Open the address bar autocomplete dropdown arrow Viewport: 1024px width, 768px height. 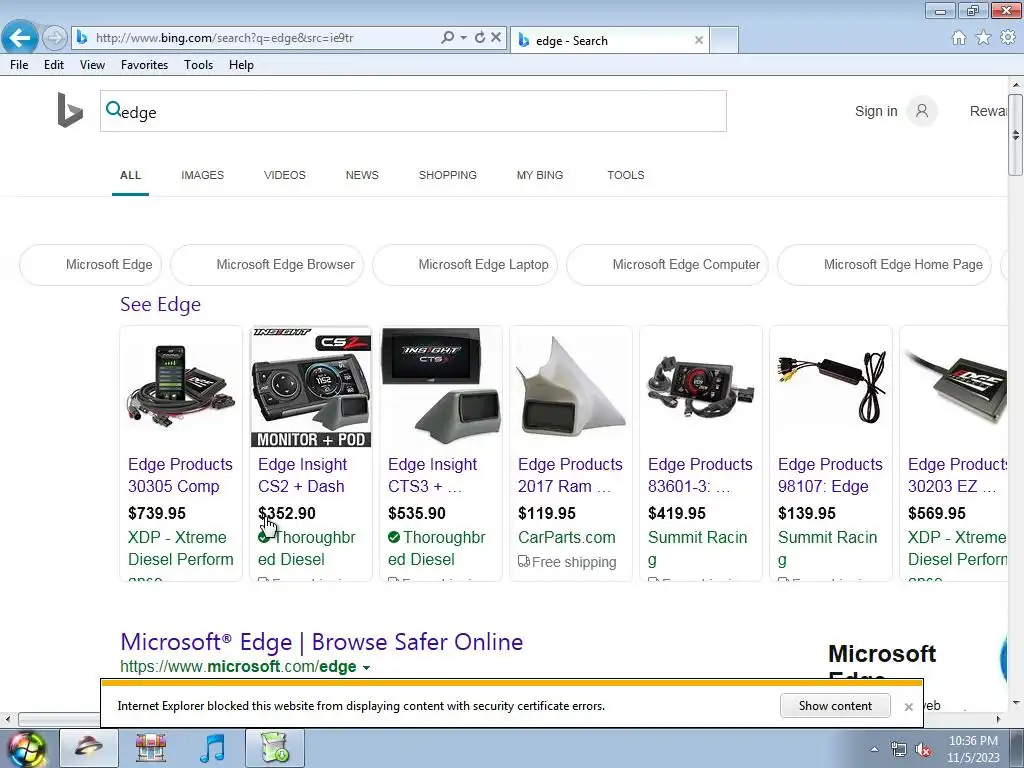tap(463, 38)
